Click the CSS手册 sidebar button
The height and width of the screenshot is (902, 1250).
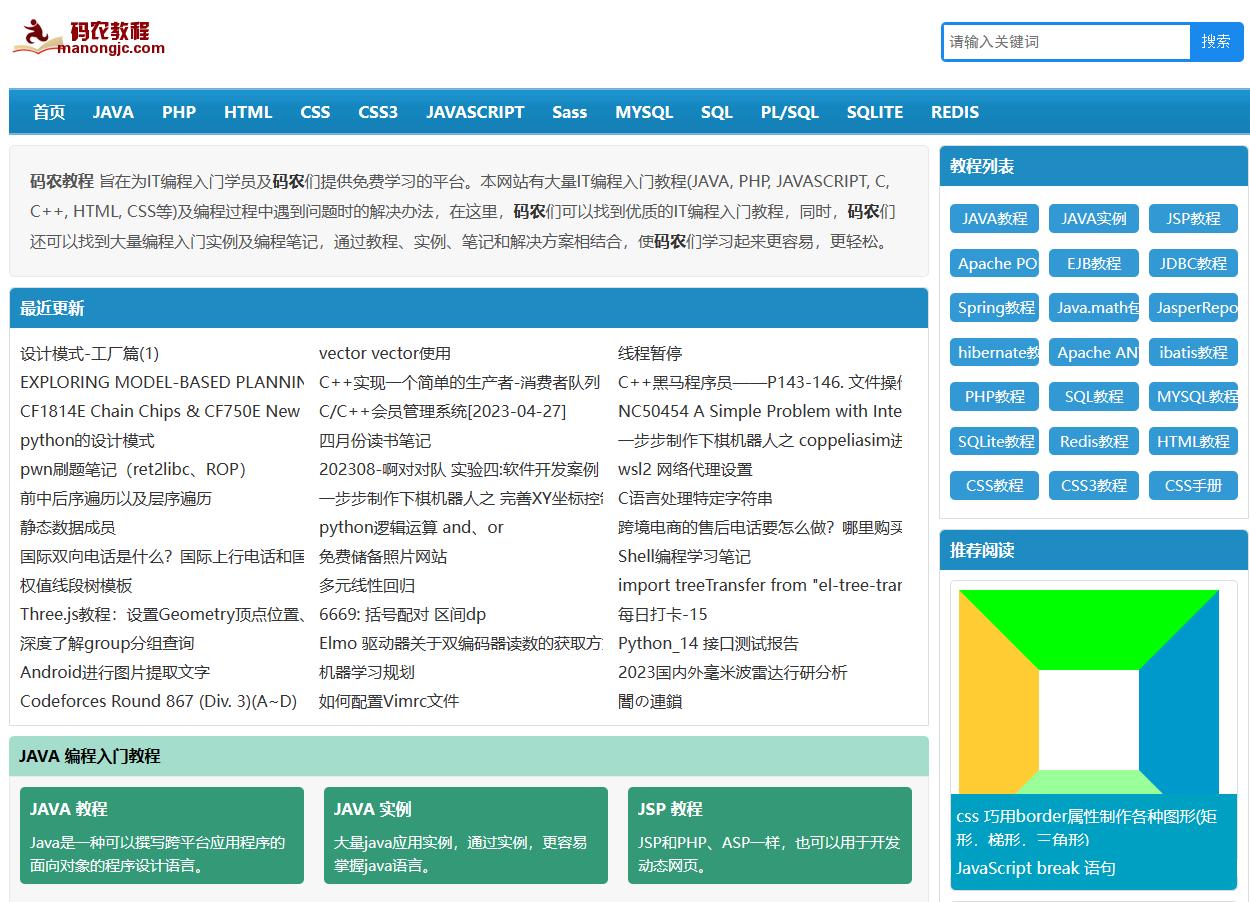pos(1193,485)
